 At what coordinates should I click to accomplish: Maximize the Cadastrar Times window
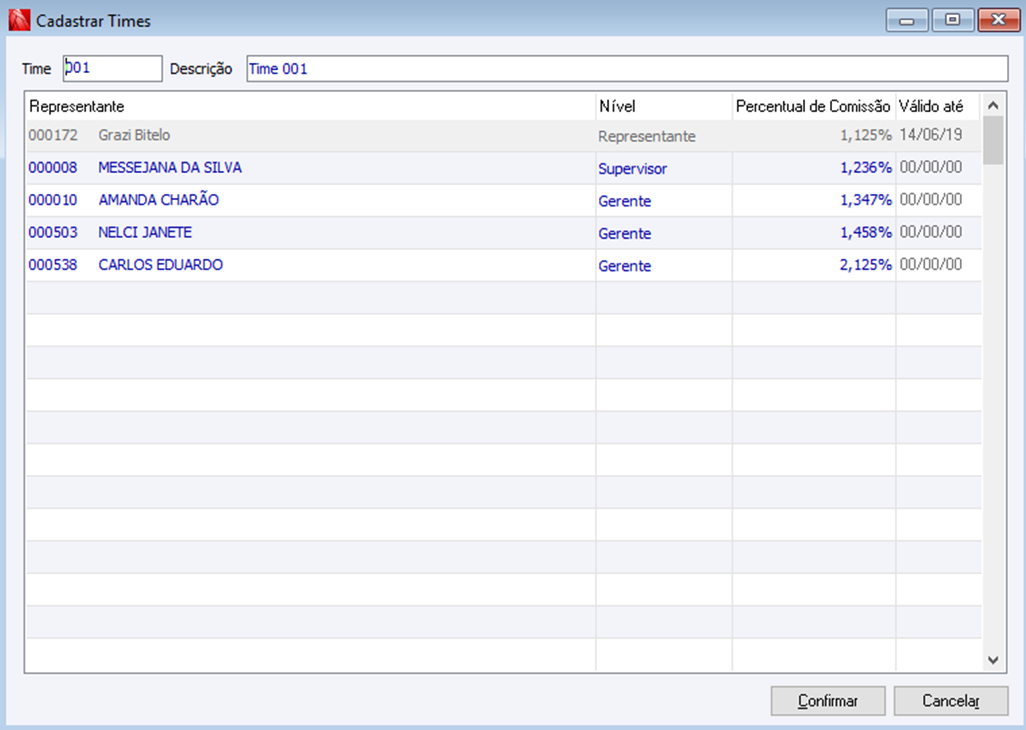953,20
